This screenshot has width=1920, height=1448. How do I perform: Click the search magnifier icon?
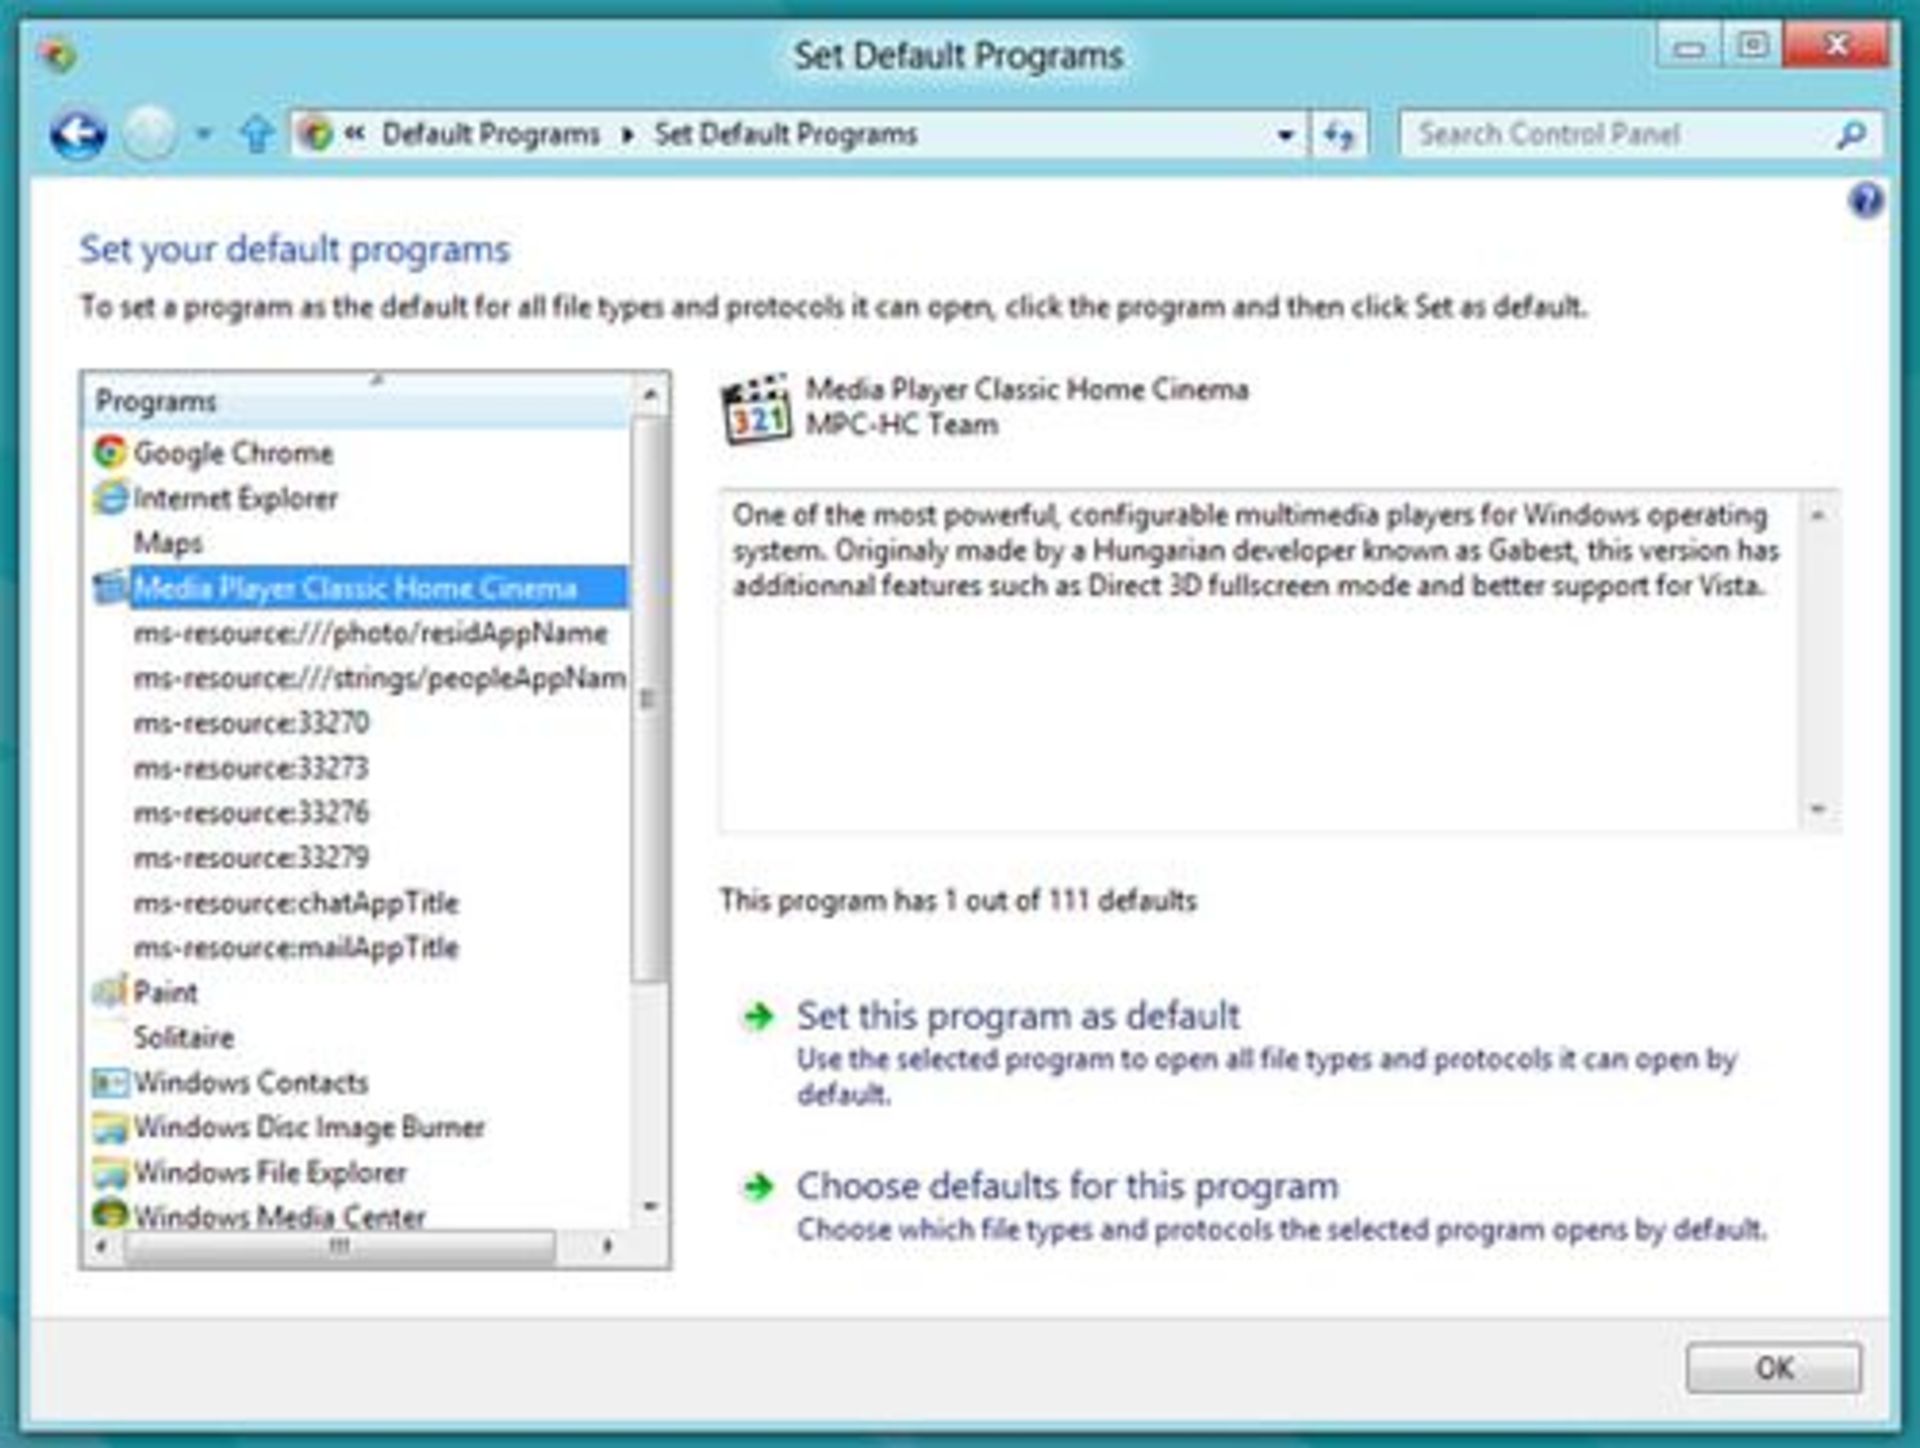click(x=1852, y=134)
